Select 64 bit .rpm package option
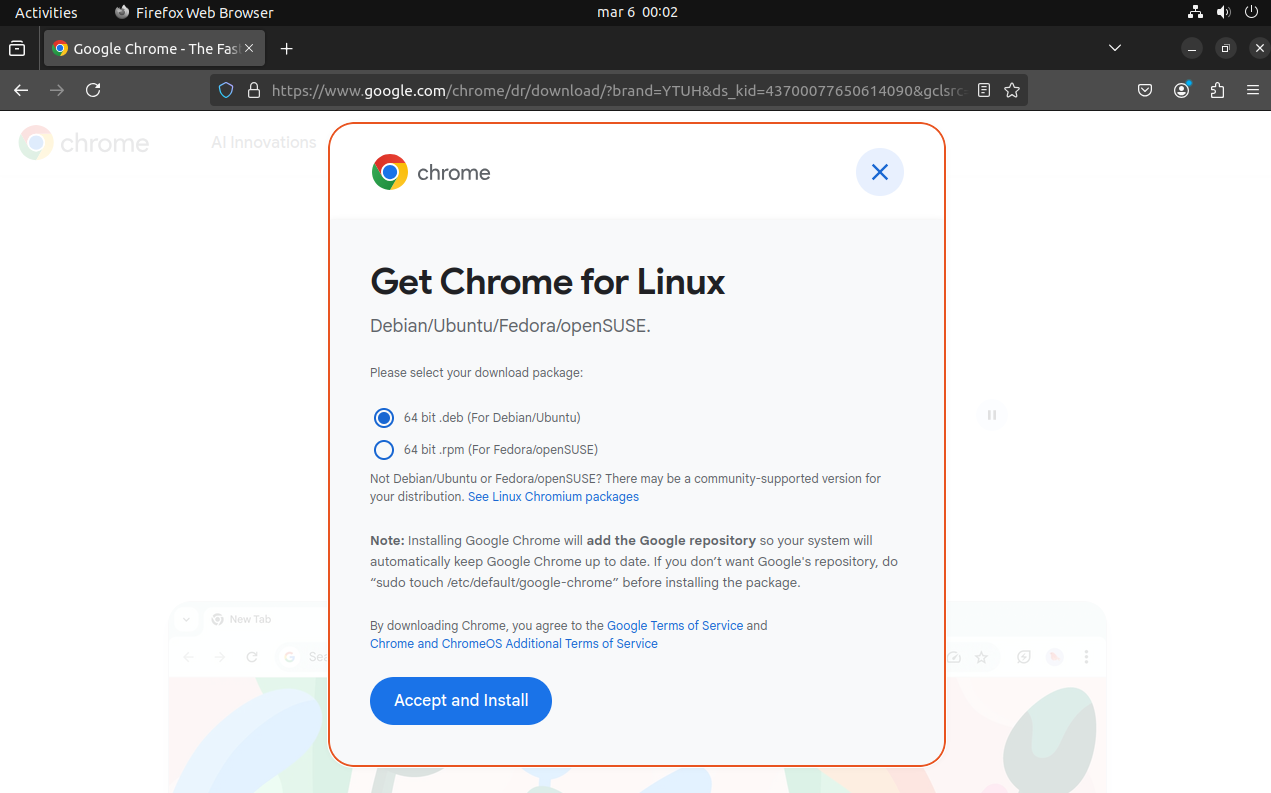The image size is (1271, 793). click(384, 450)
